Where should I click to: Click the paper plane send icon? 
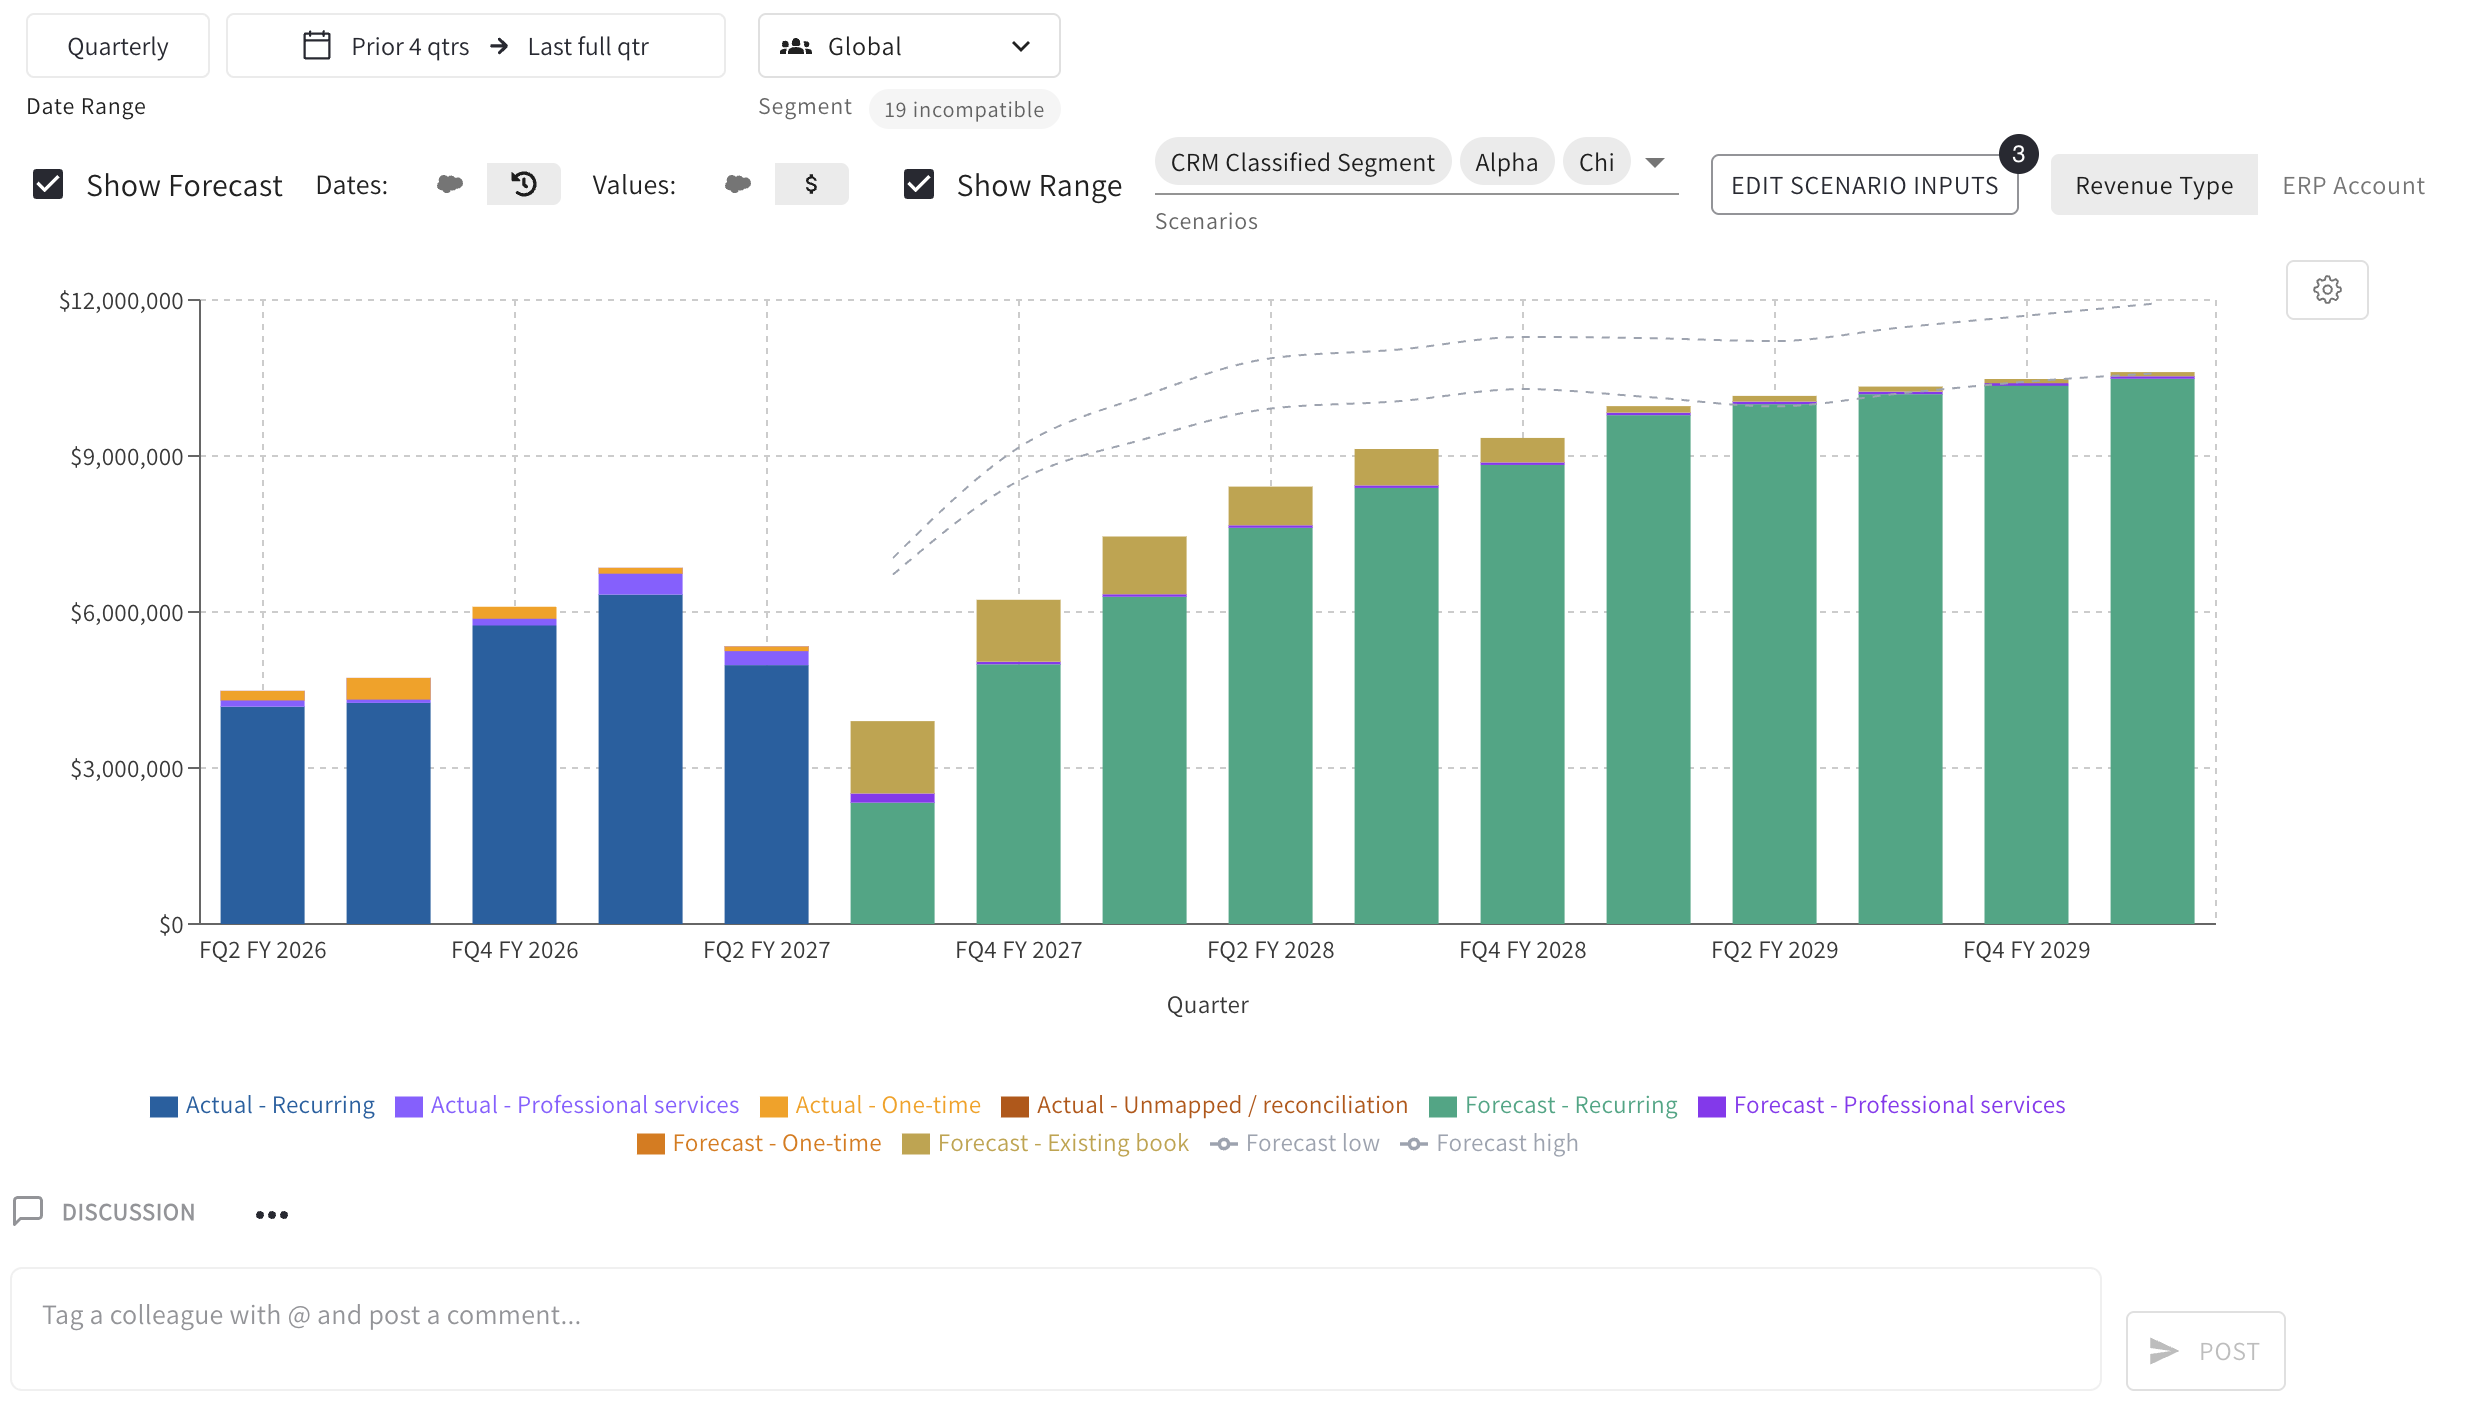2163,1351
